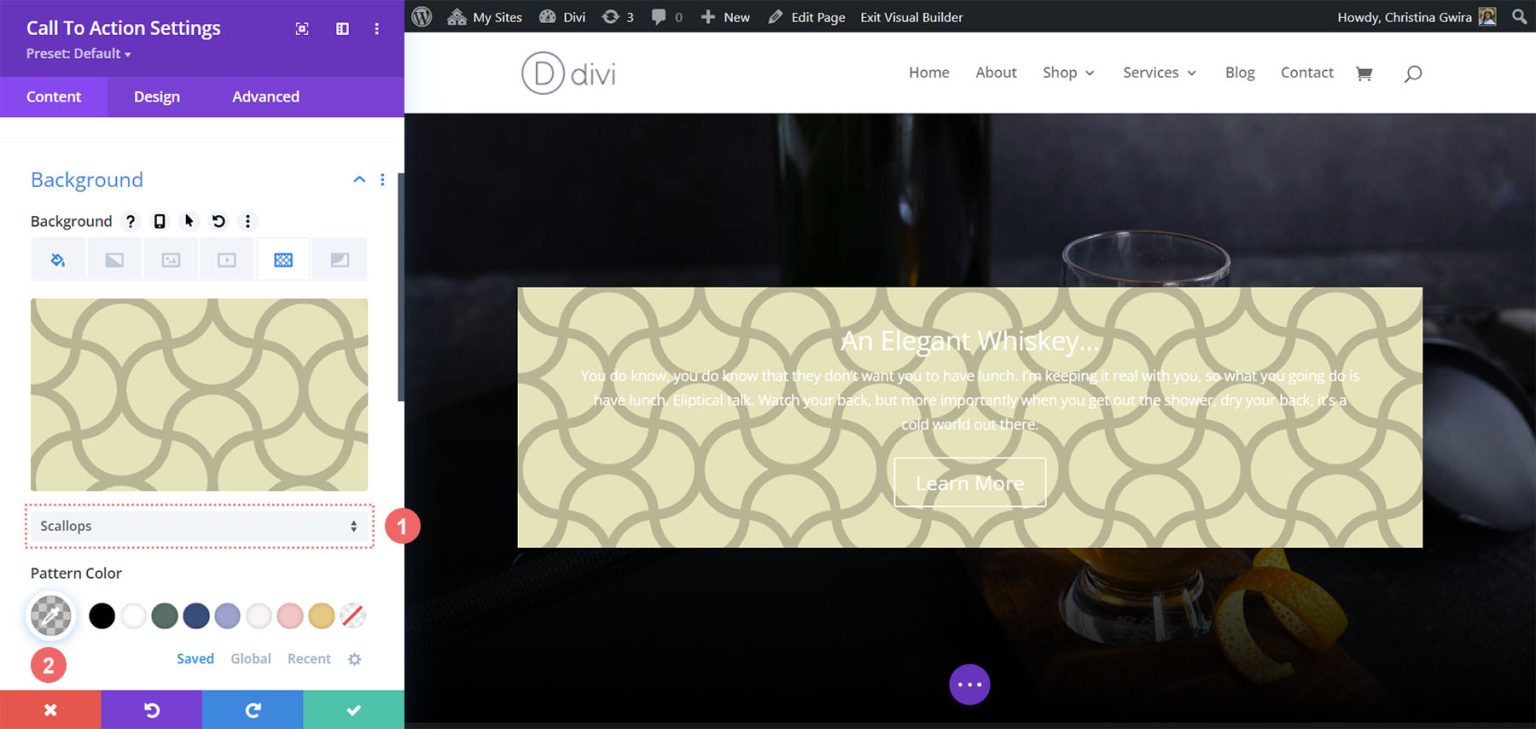This screenshot has width=1536, height=729.
Task: Select the background video icon
Action: point(226,258)
